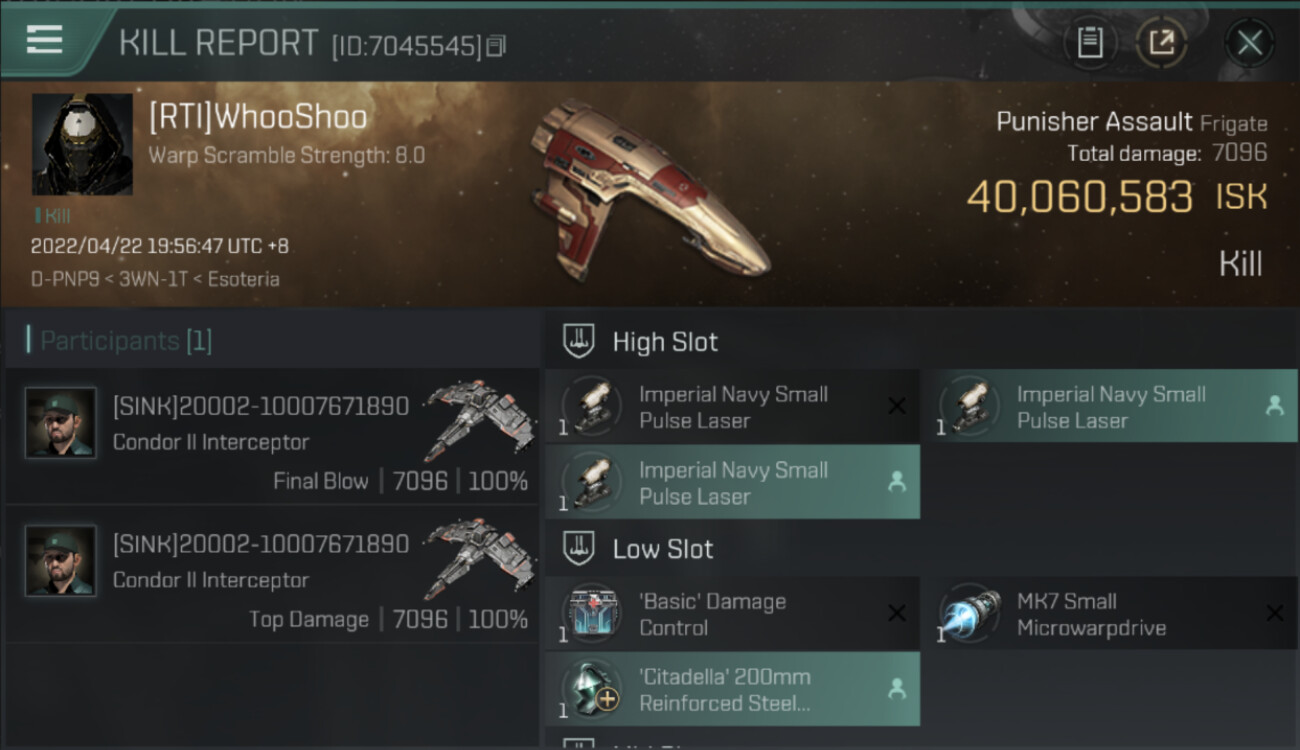Copy kill report ID icon

tap(497, 45)
